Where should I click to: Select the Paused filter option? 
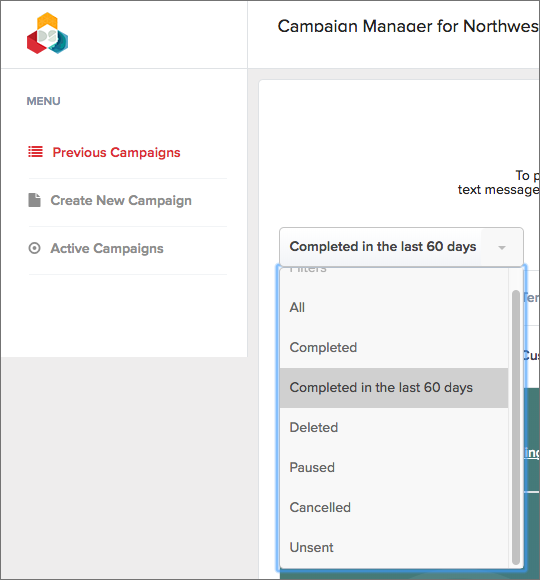[x=394, y=468]
